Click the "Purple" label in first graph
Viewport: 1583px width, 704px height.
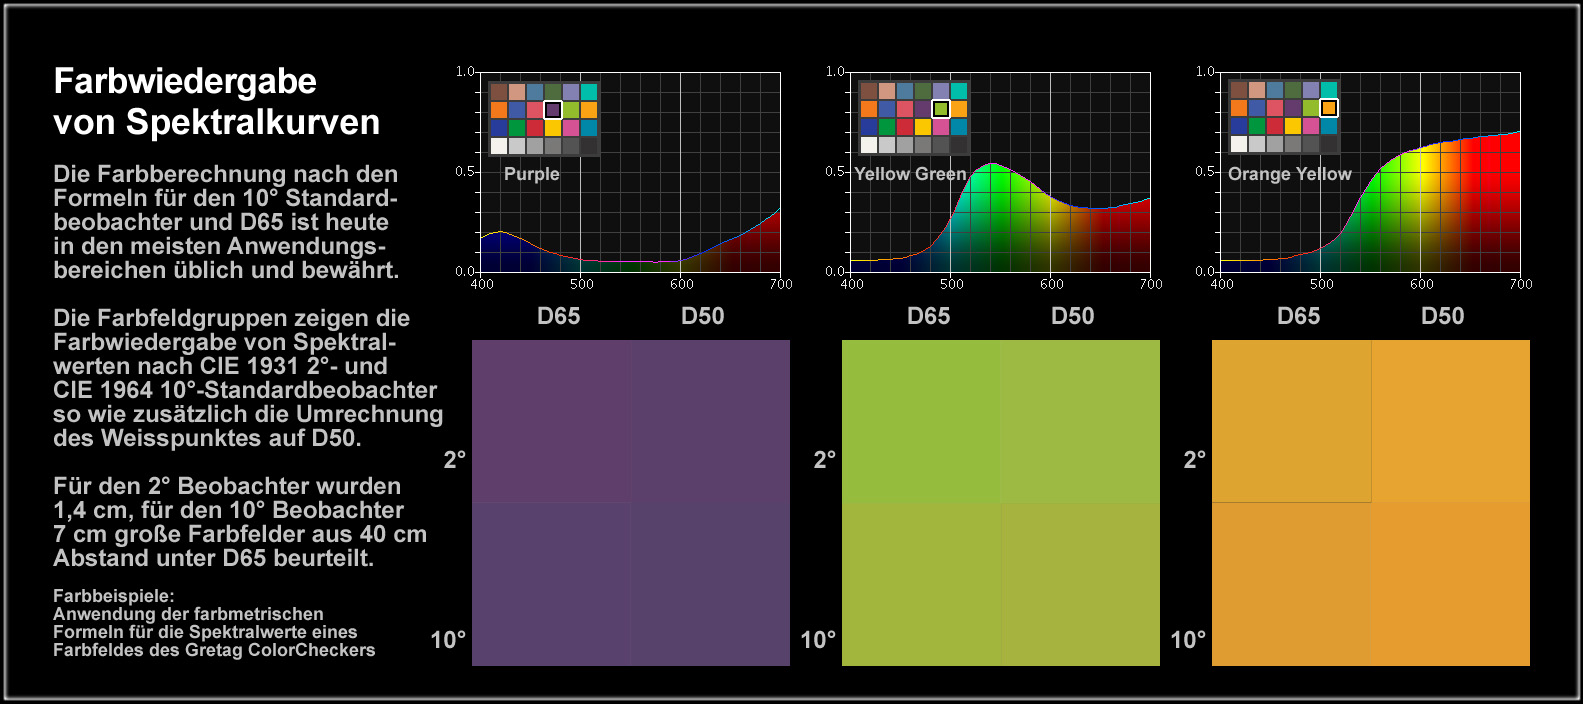pos(531,174)
